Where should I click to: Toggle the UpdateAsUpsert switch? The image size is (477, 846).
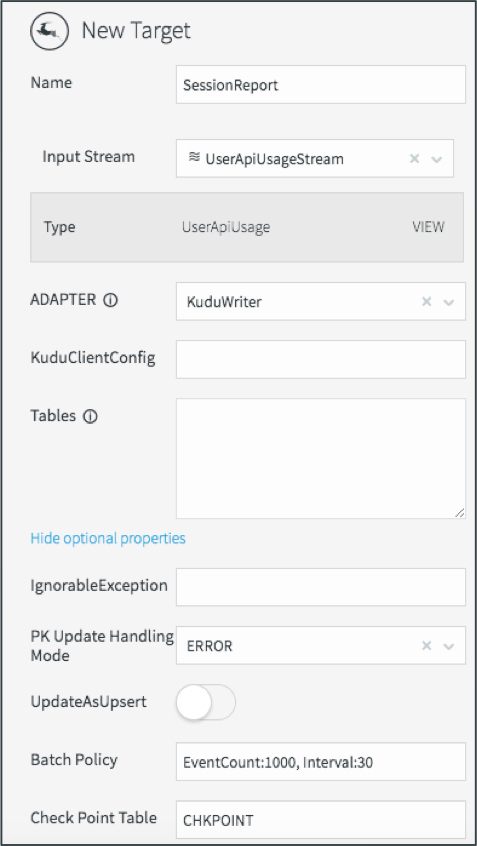(x=206, y=702)
